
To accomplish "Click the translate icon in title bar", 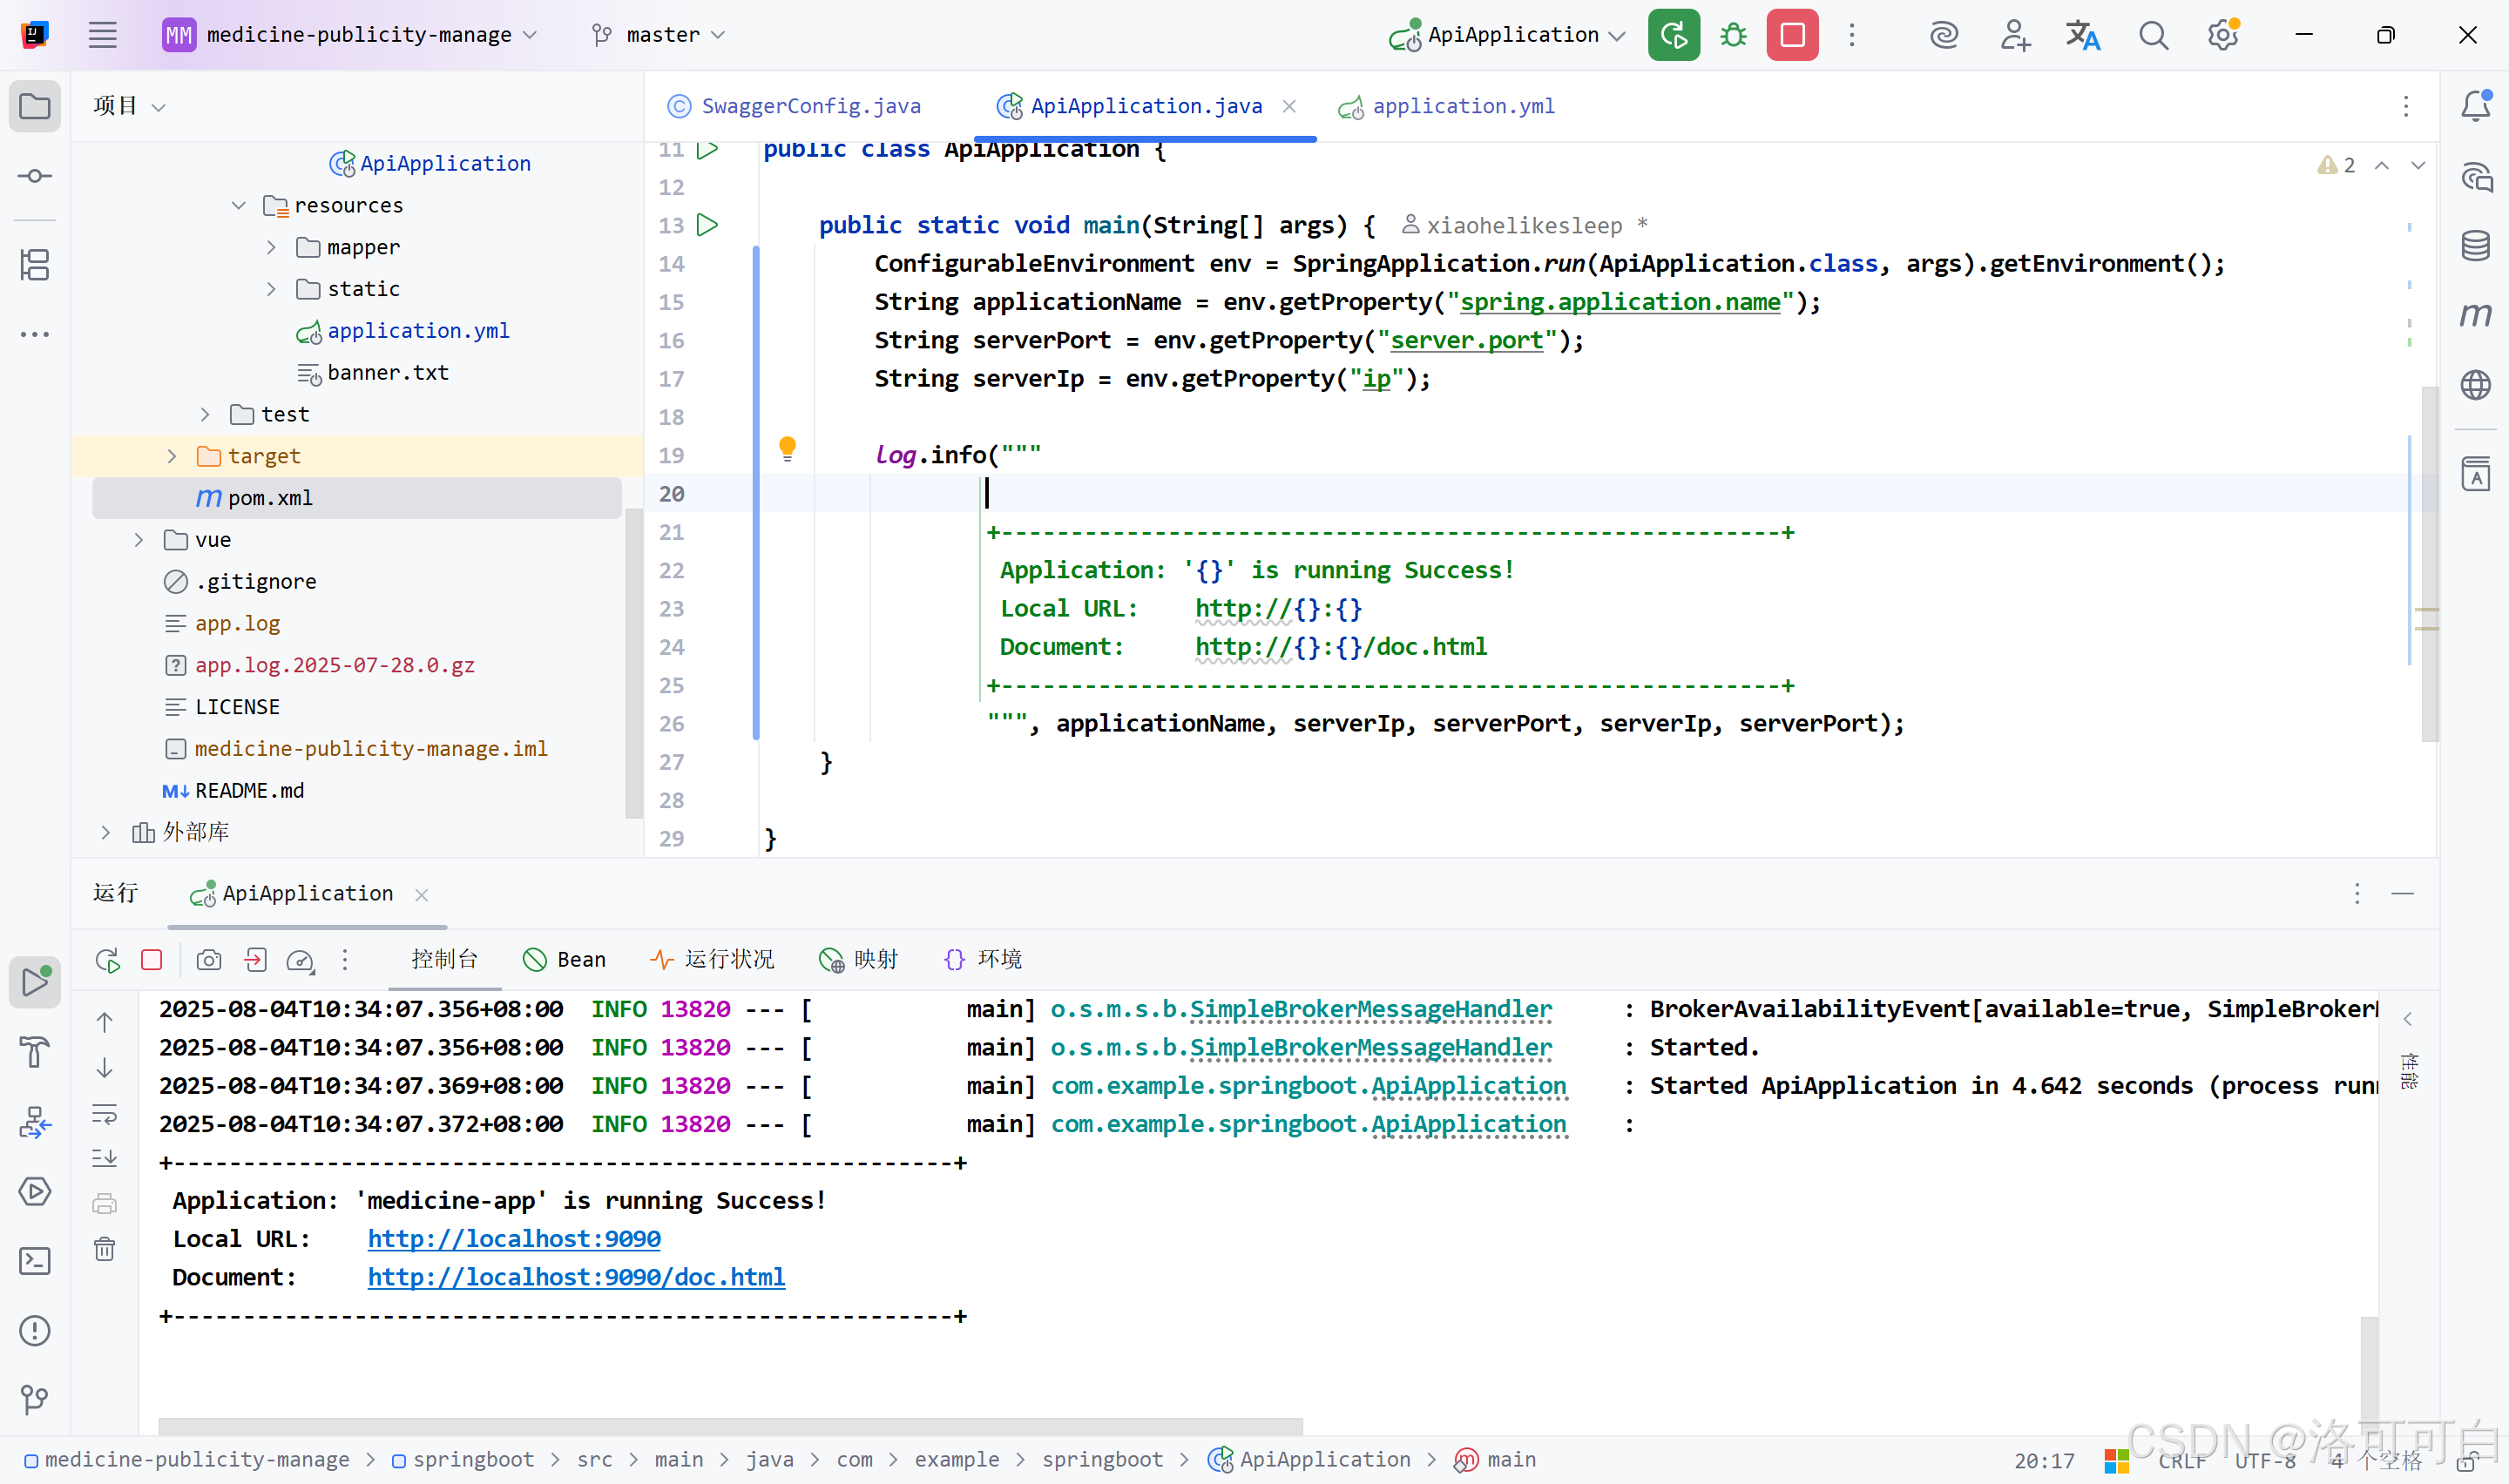I will coord(2083,35).
